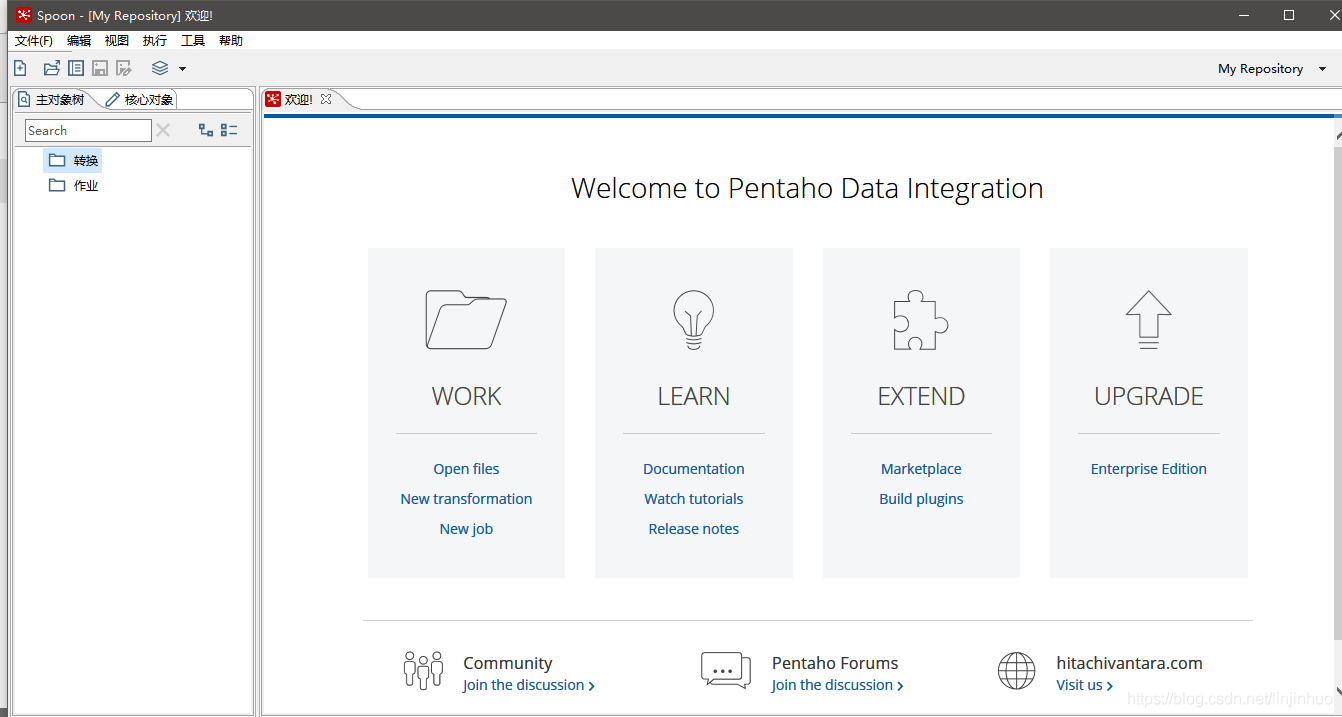Open the 执行 menu

tap(155, 41)
